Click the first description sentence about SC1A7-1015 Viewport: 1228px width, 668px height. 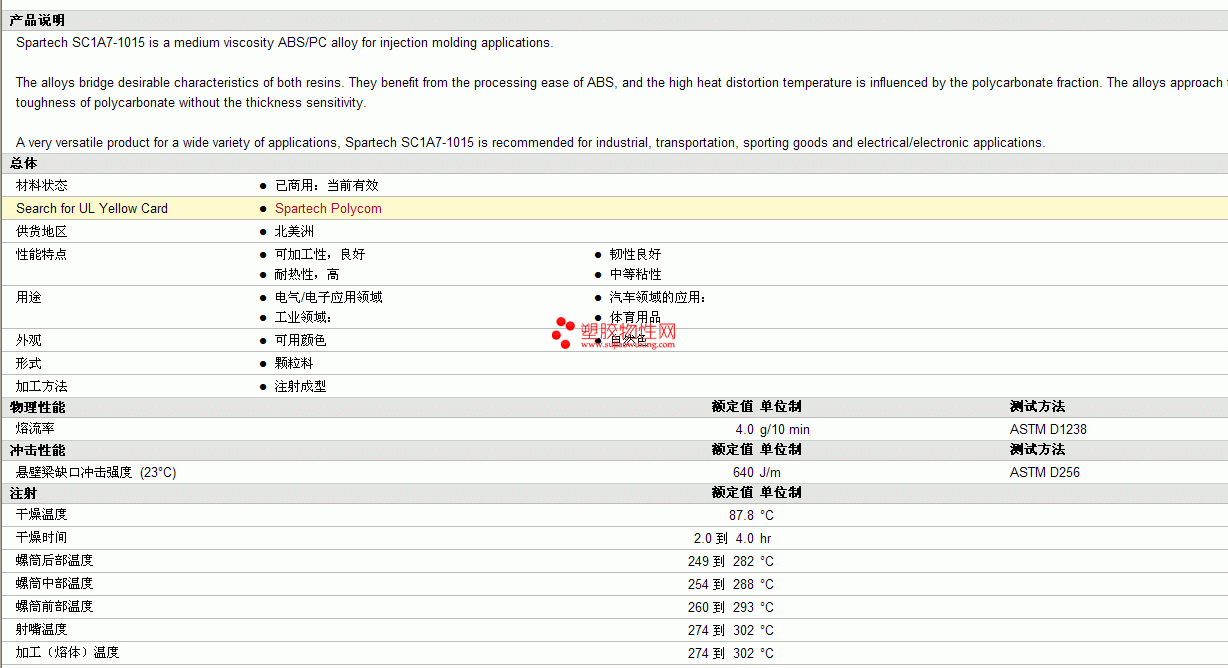click(x=284, y=43)
